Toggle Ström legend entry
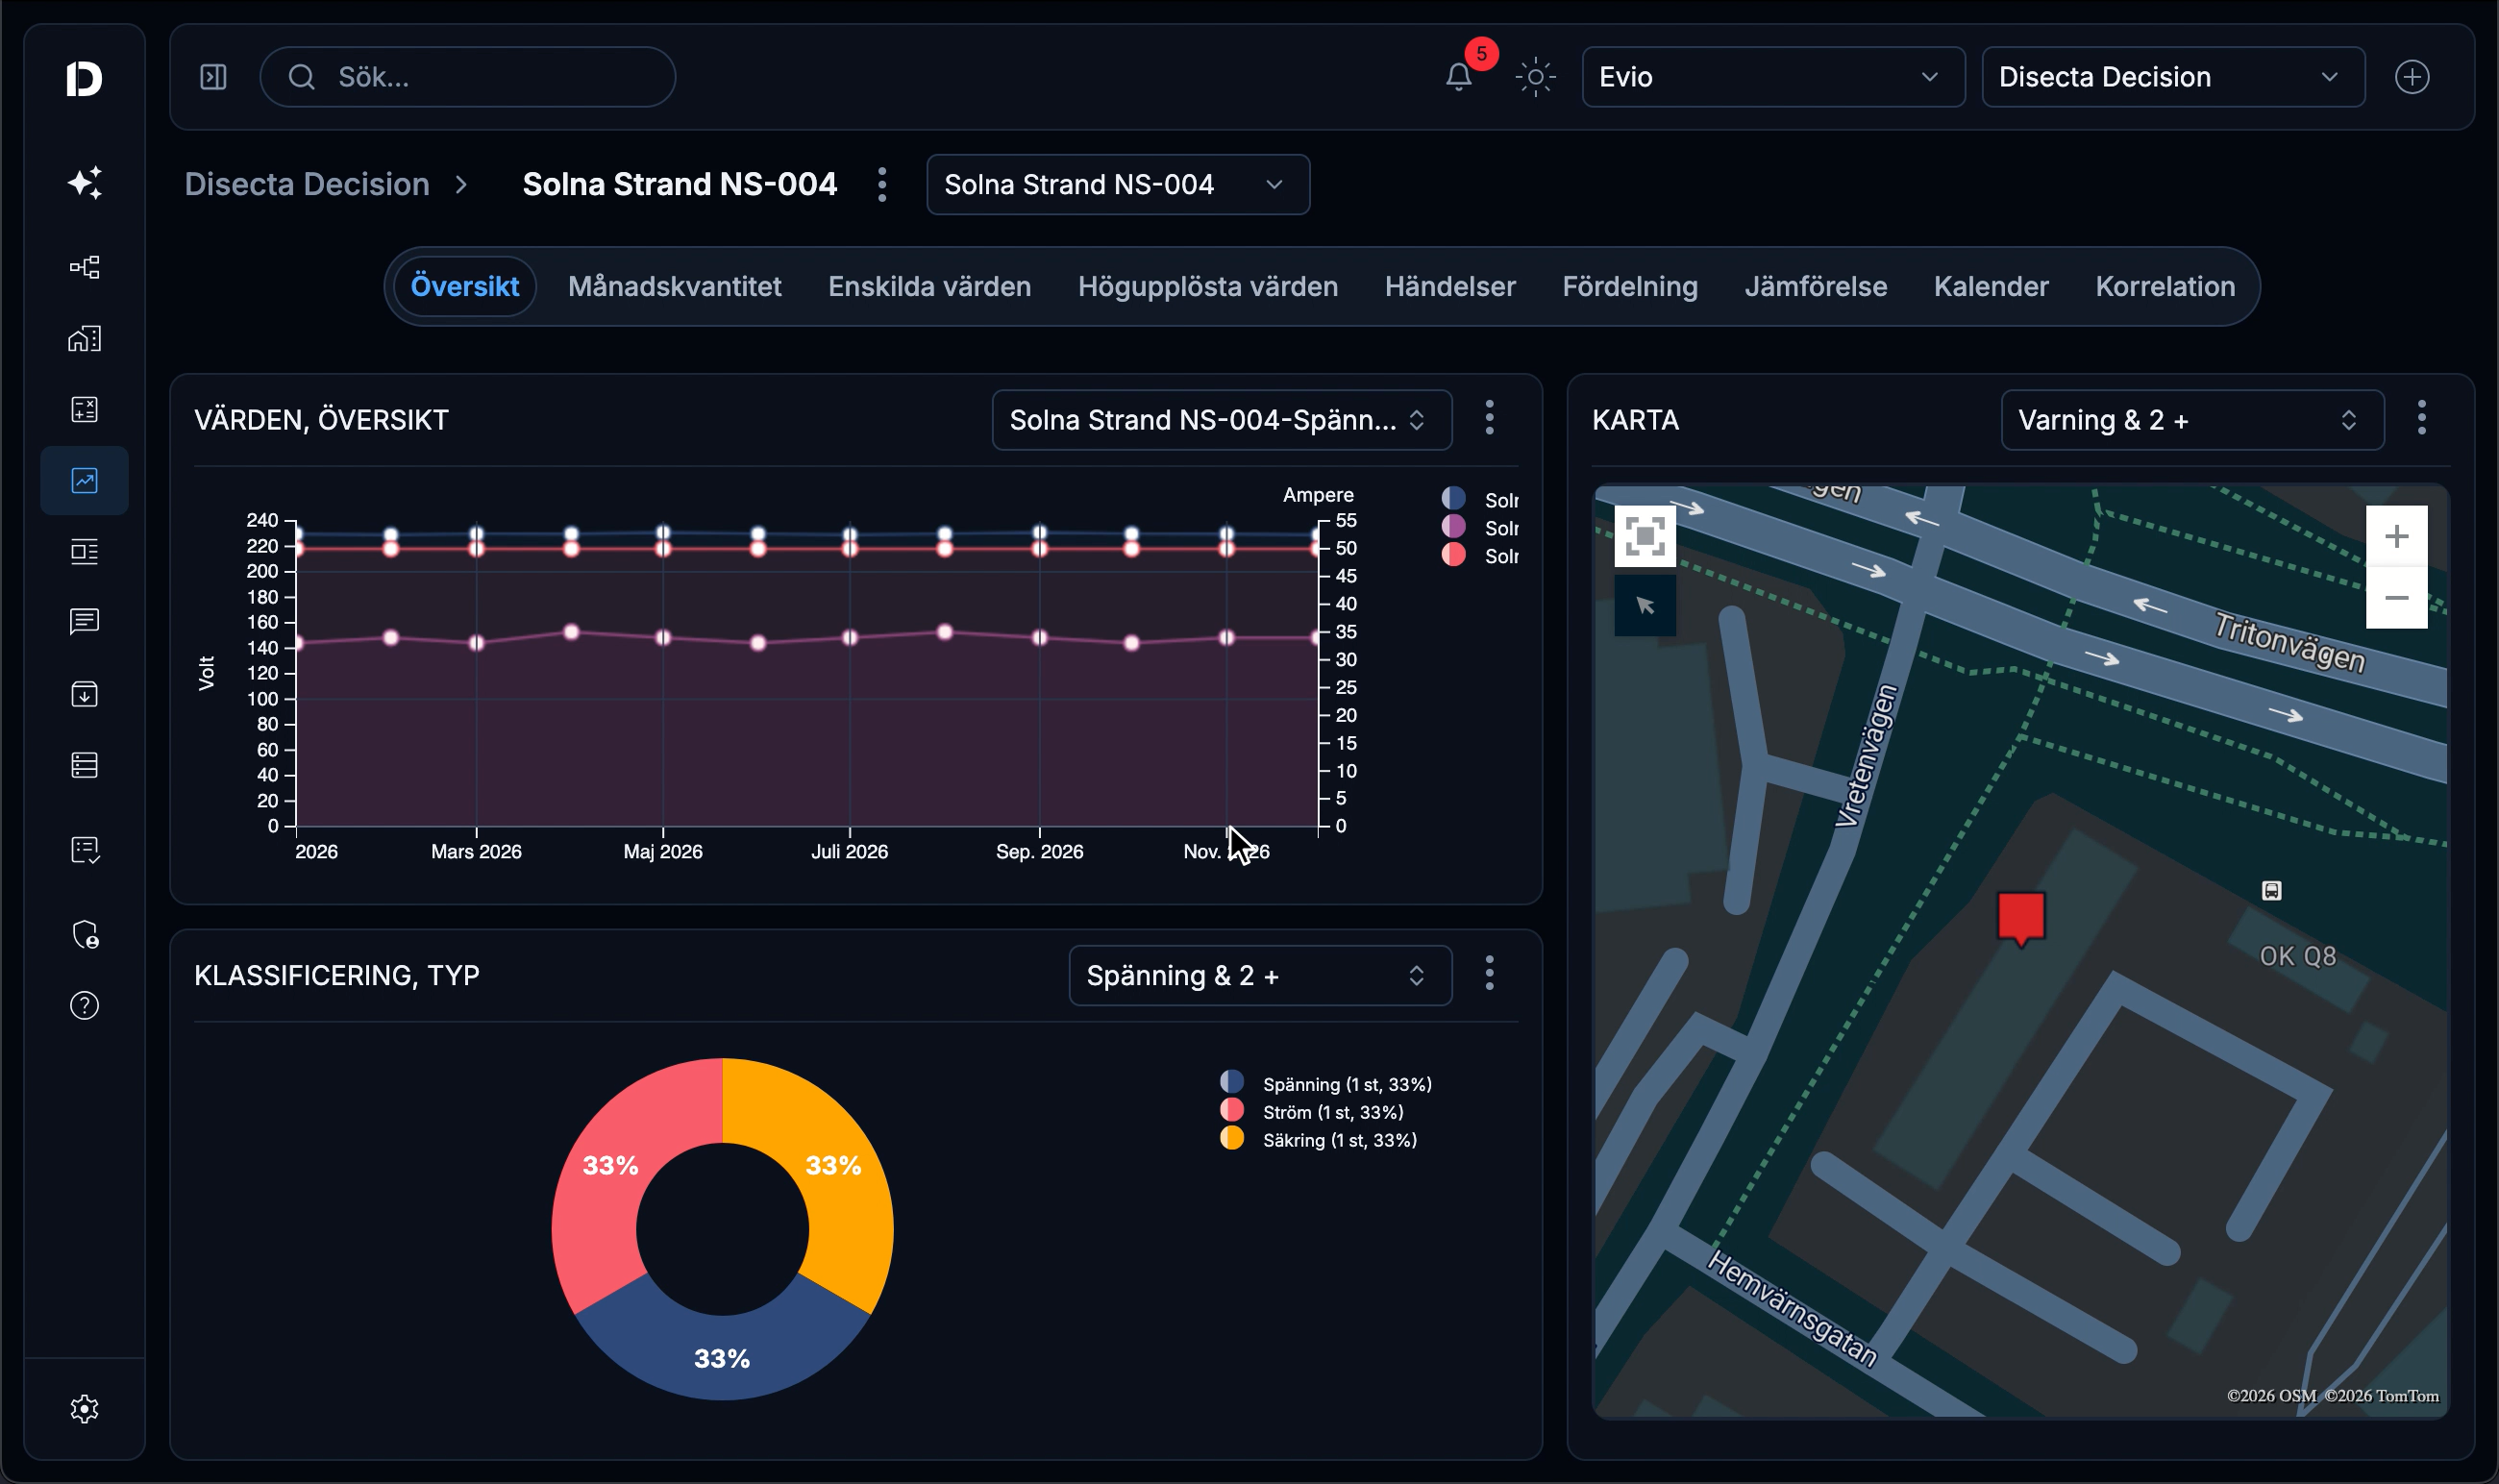 (x=1312, y=1112)
